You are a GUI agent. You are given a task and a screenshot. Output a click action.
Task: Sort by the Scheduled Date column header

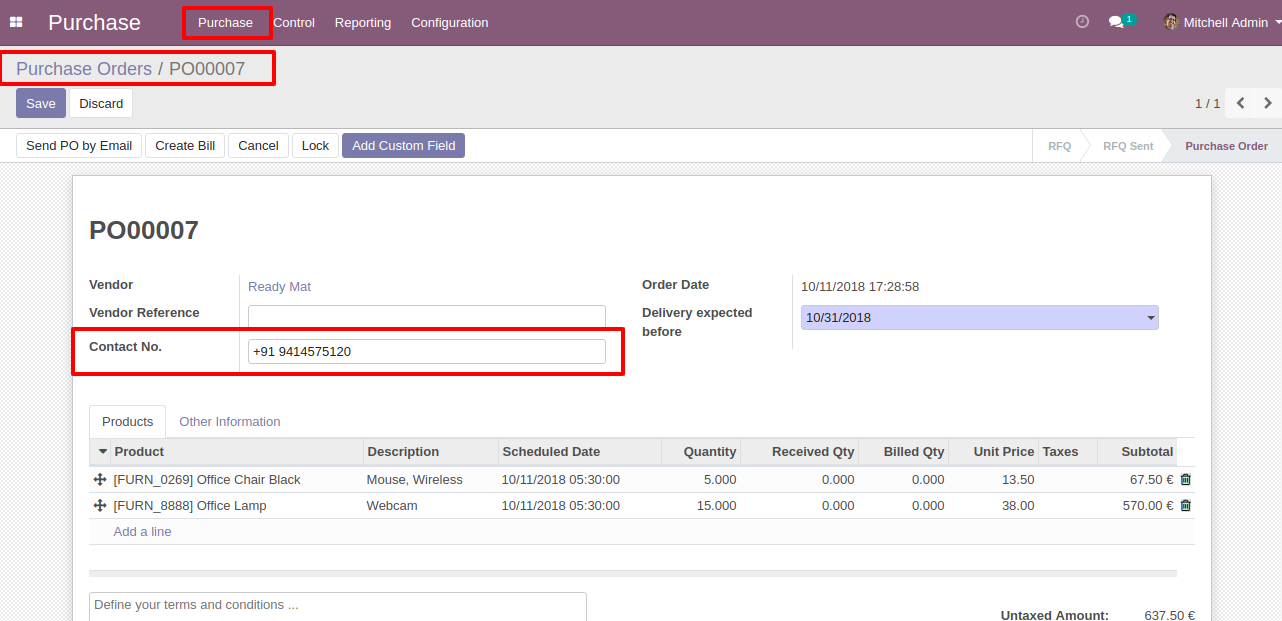point(580,452)
